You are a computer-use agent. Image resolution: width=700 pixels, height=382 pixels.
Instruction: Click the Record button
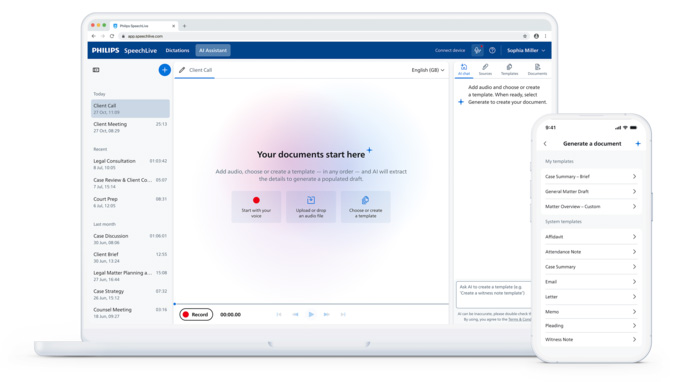(x=196, y=315)
